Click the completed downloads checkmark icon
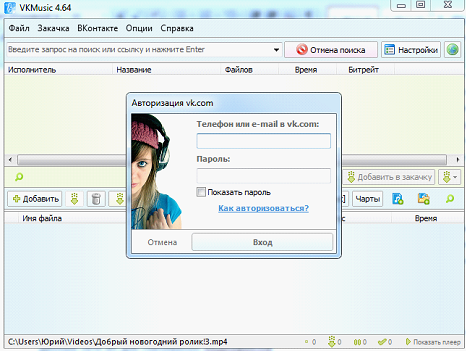Viewport: 466px width, 362px height. point(382,342)
